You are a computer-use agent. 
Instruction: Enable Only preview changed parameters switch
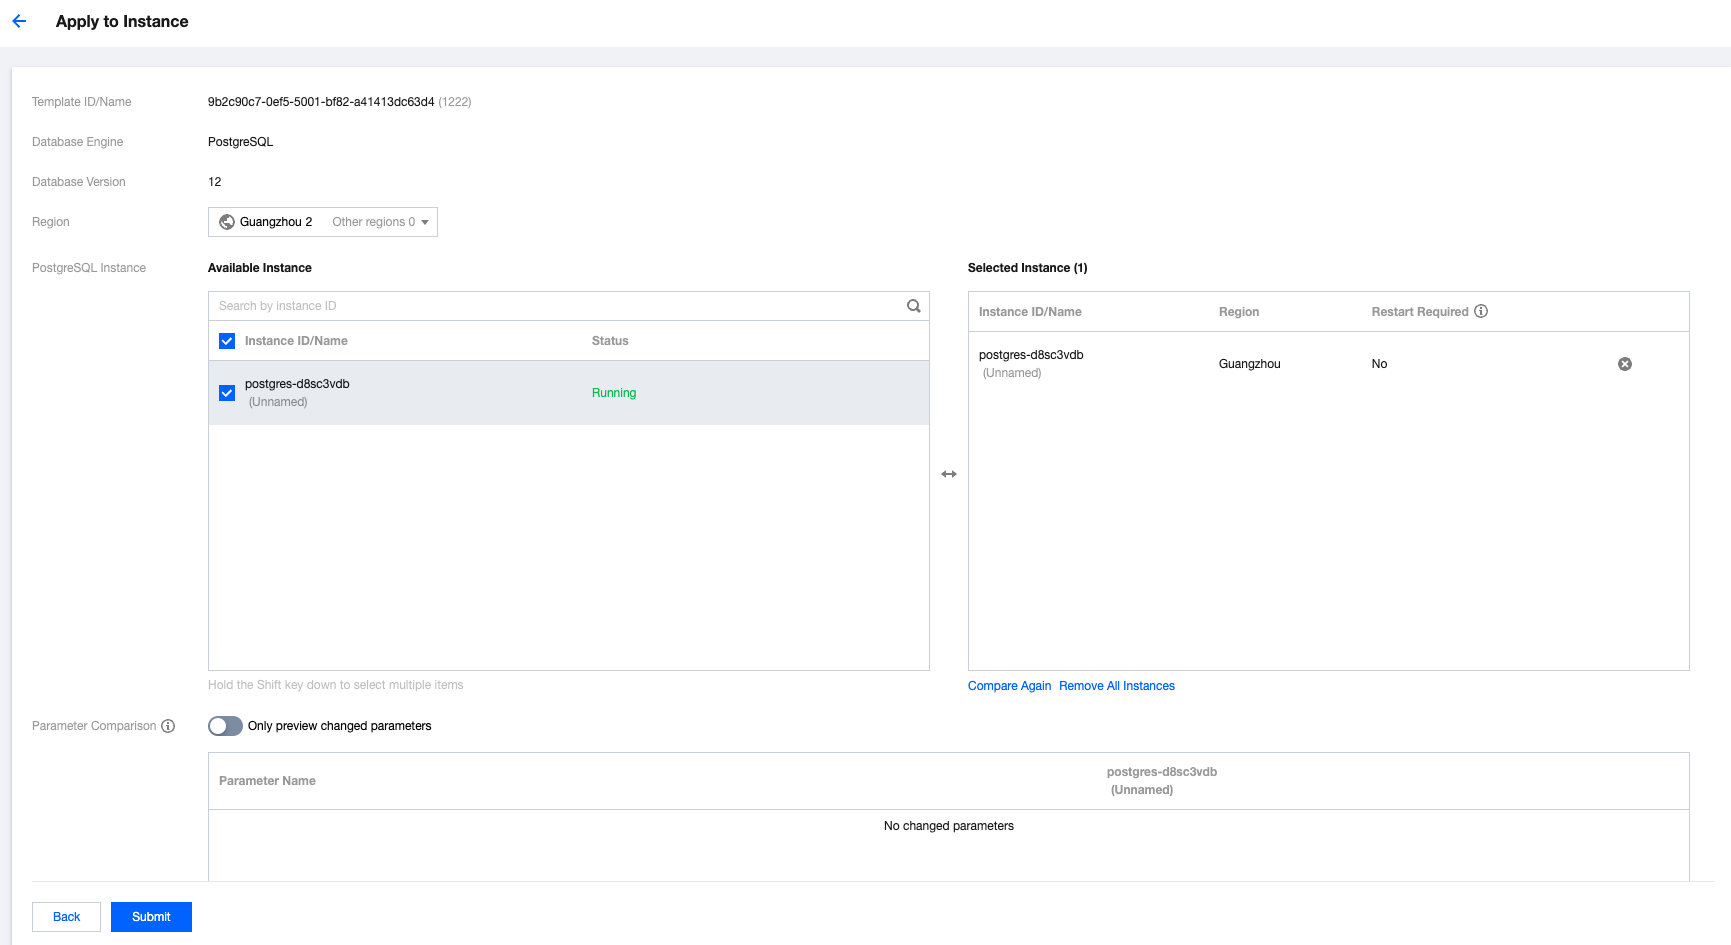click(225, 726)
